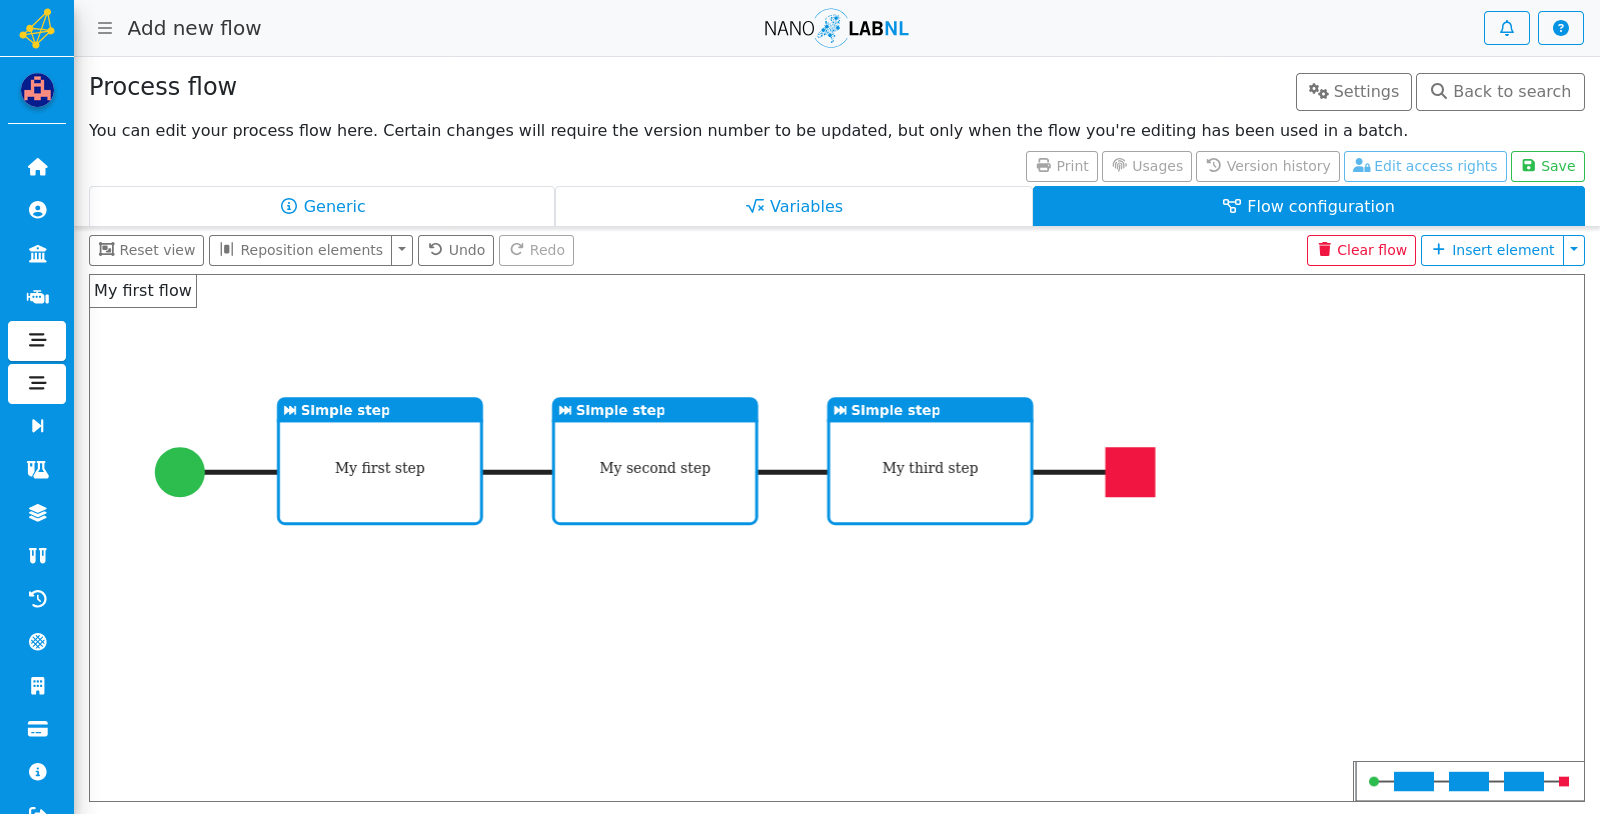Toggle the hamburger menu beside Add new flow

(105, 28)
